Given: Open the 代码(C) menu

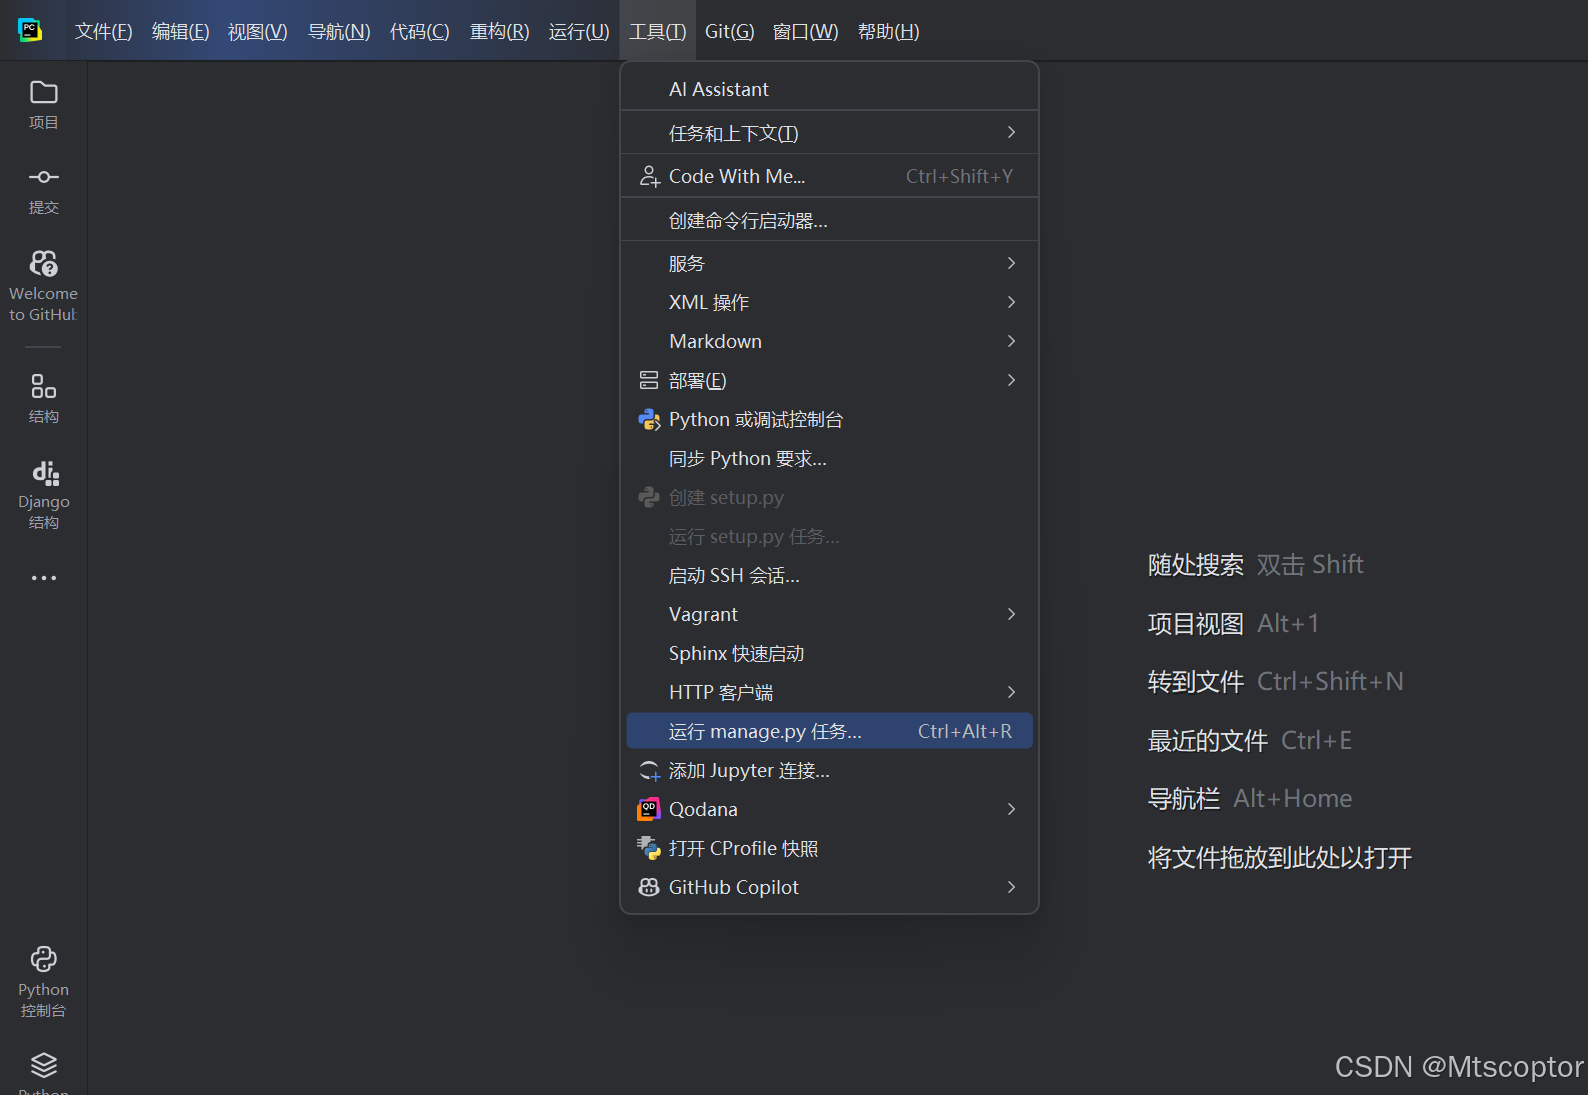Looking at the screenshot, I should [419, 31].
